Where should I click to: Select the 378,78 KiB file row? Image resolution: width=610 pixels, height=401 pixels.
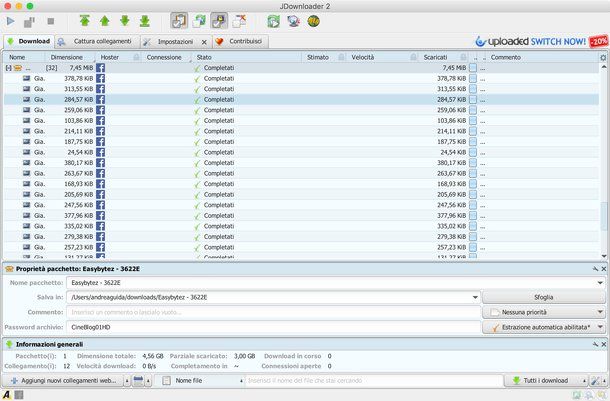coord(301,78)
